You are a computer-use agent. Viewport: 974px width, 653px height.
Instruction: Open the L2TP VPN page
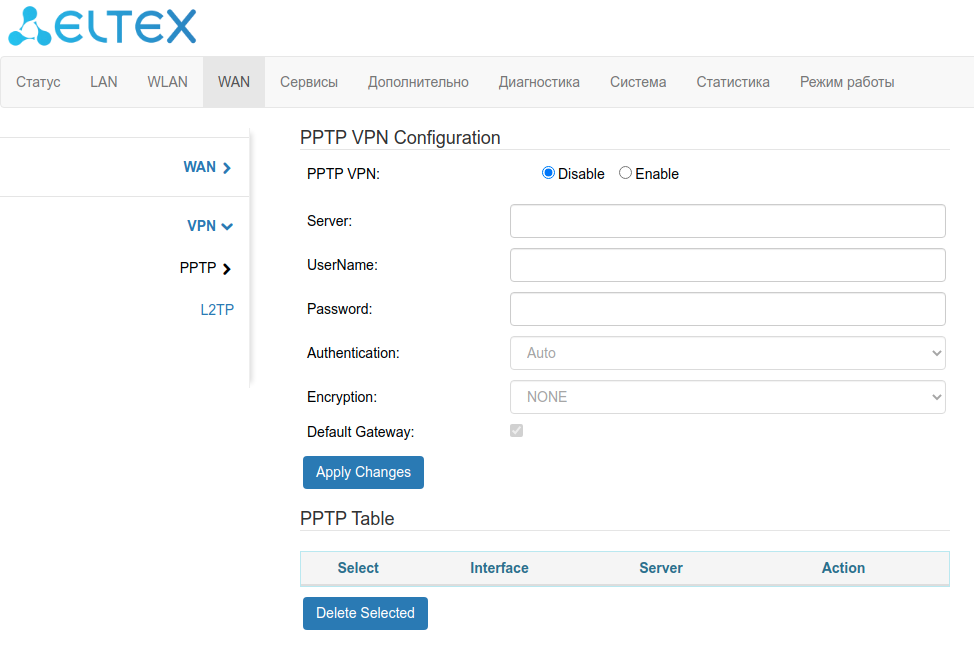(217, 310)
